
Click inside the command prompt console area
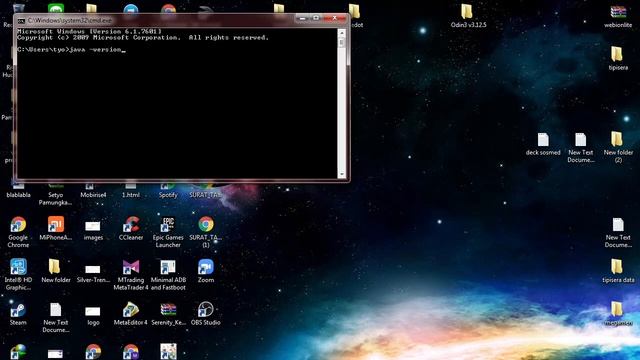[177, 103]
